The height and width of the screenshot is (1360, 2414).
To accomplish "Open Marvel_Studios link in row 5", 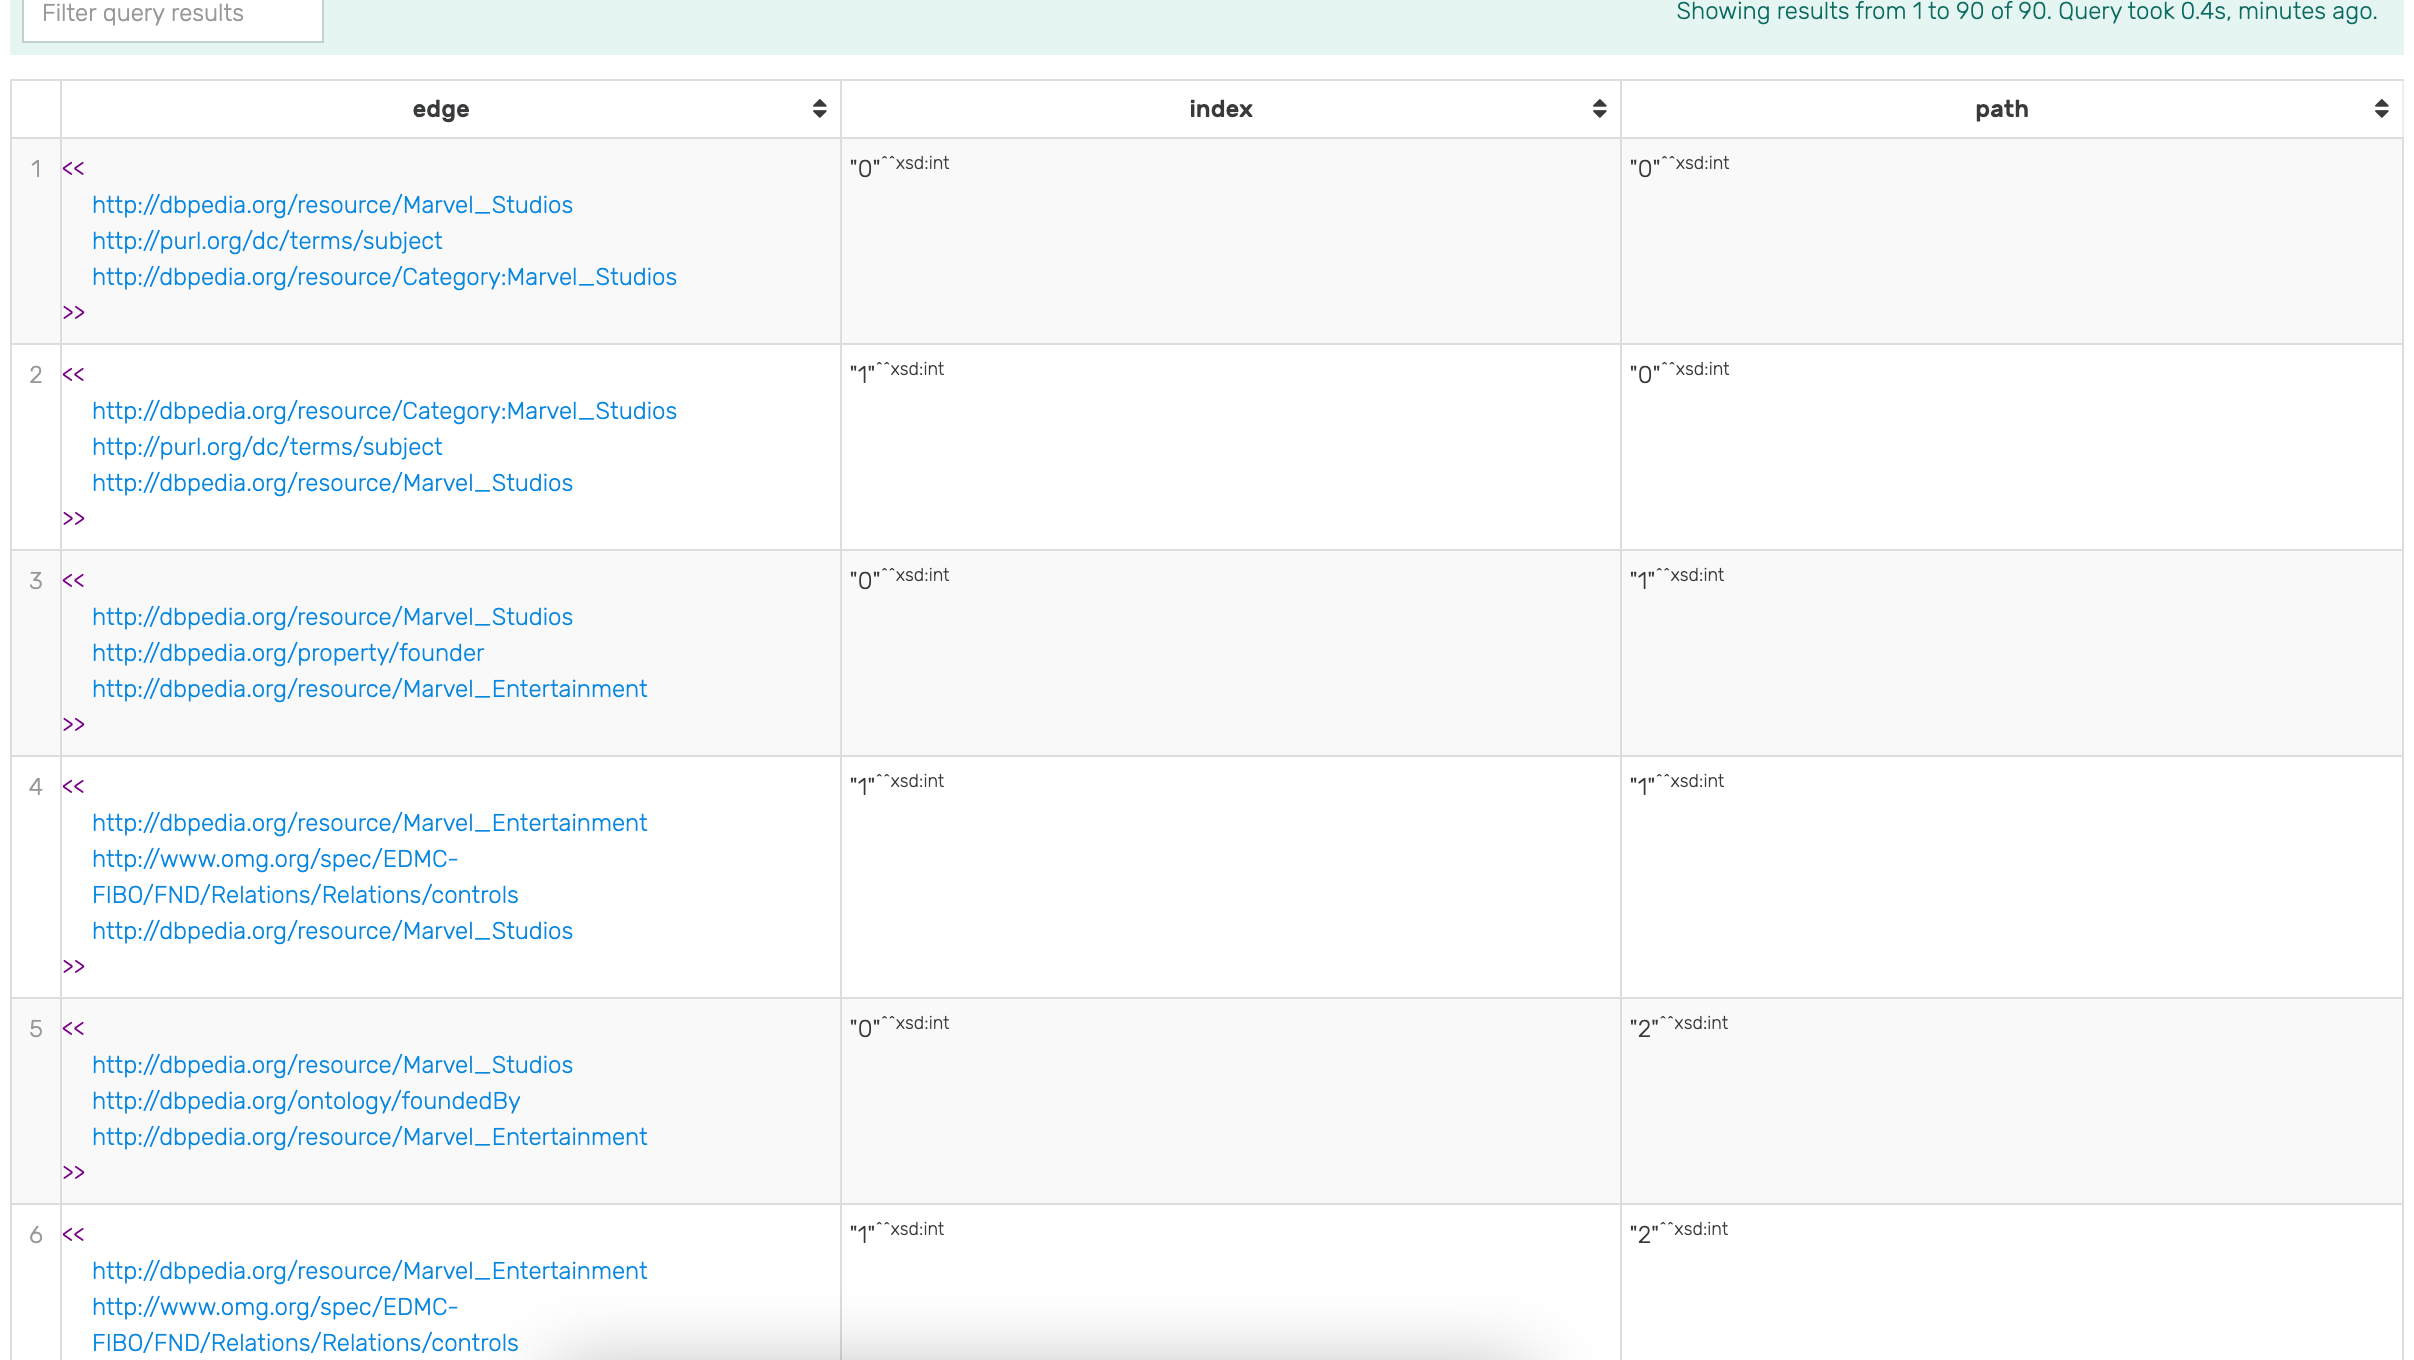I will tap(332, 1065).
